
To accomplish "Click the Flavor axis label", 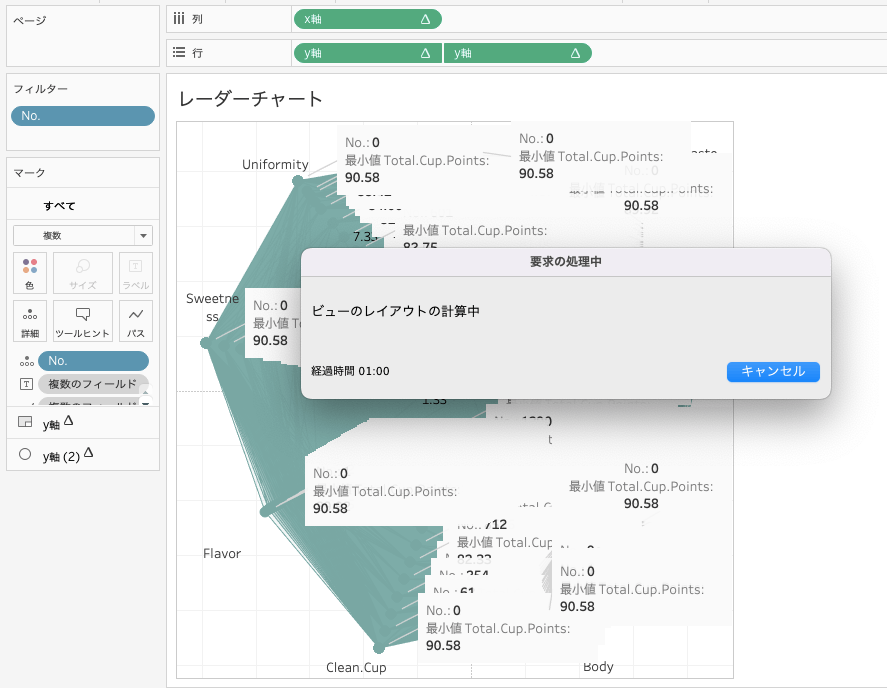I will click(x=222, y=553).
